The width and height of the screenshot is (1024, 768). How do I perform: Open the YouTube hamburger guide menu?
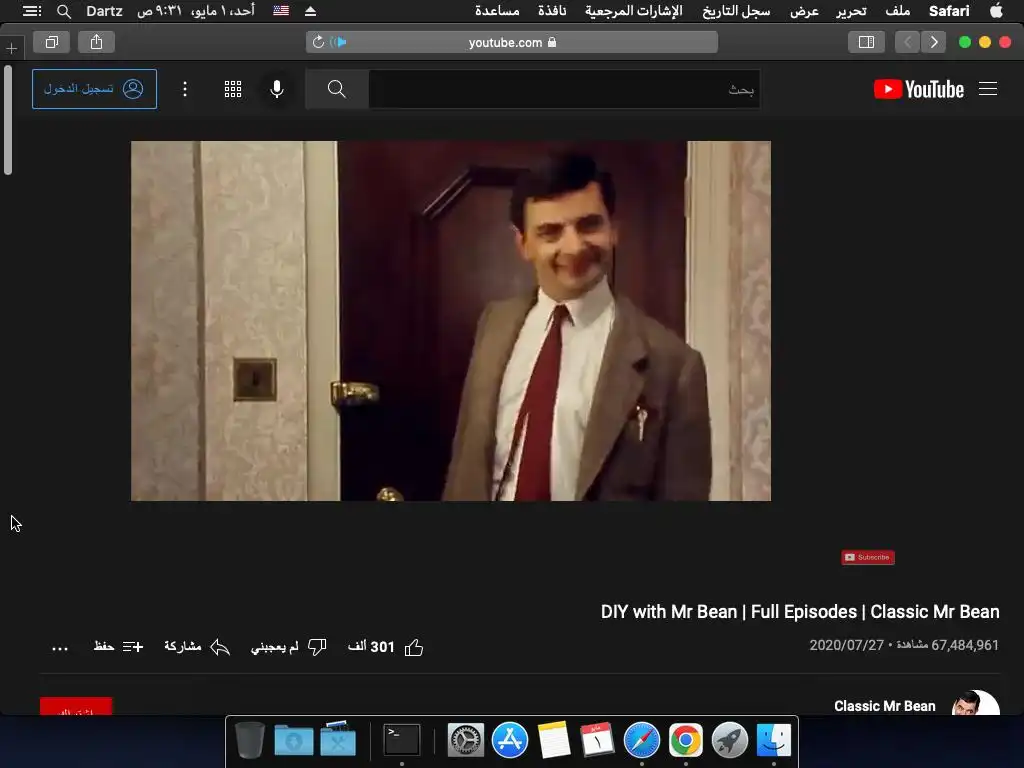click(987, 89)
